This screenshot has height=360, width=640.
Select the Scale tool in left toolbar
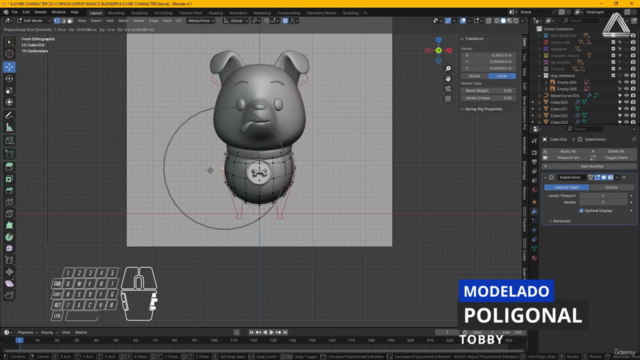(x=9, y=91)
